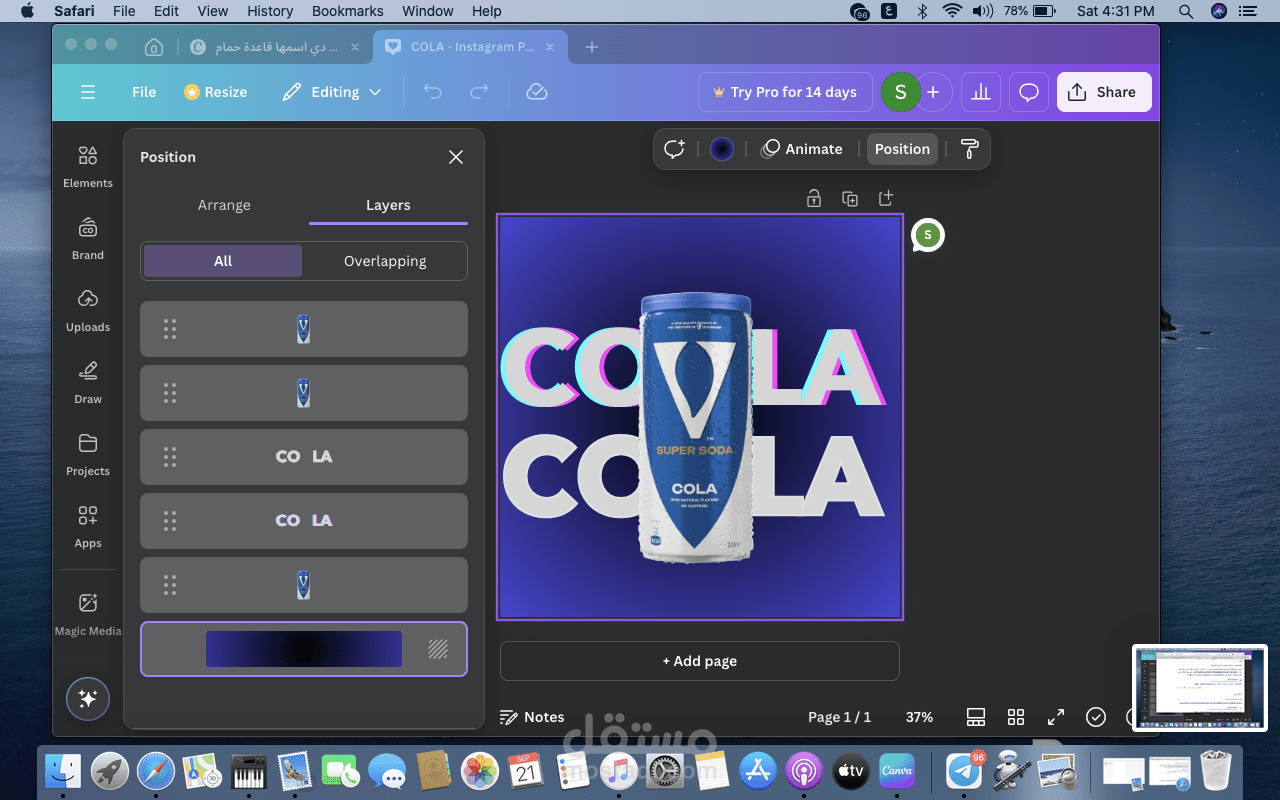The height and width of the screenshot is (800, 1280).
Task: Open the comments speech bubble icon
Action: click(x=1029, y=92)
